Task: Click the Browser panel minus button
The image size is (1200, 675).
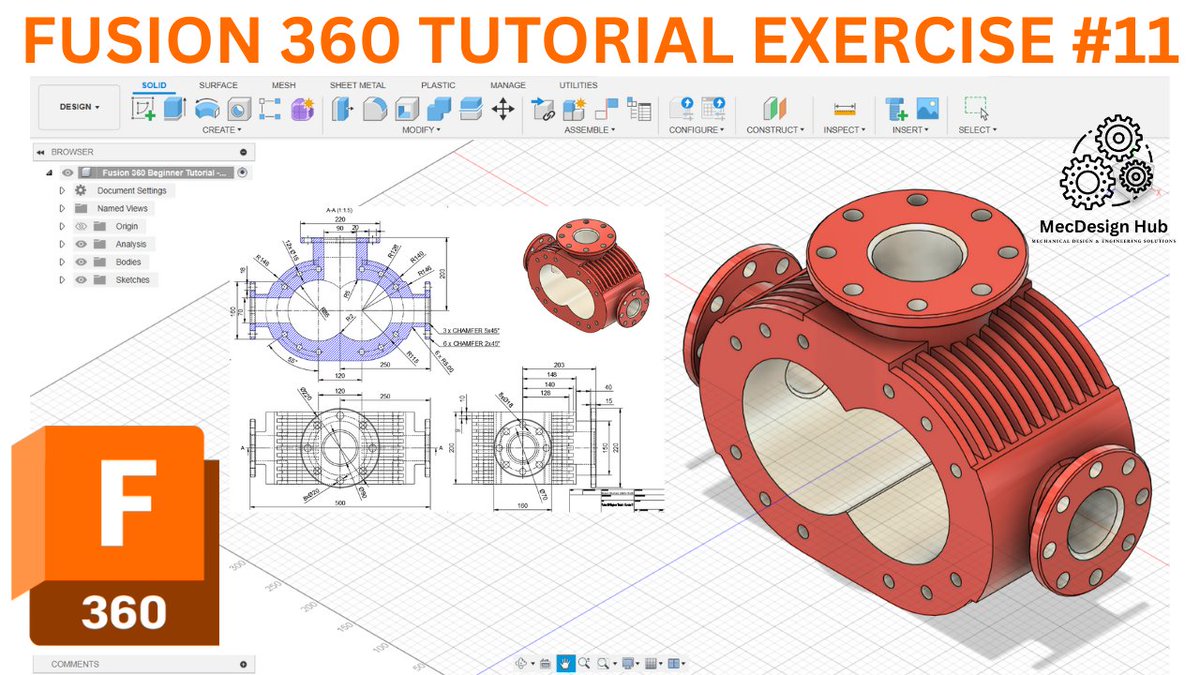Action: coord(243,152)
